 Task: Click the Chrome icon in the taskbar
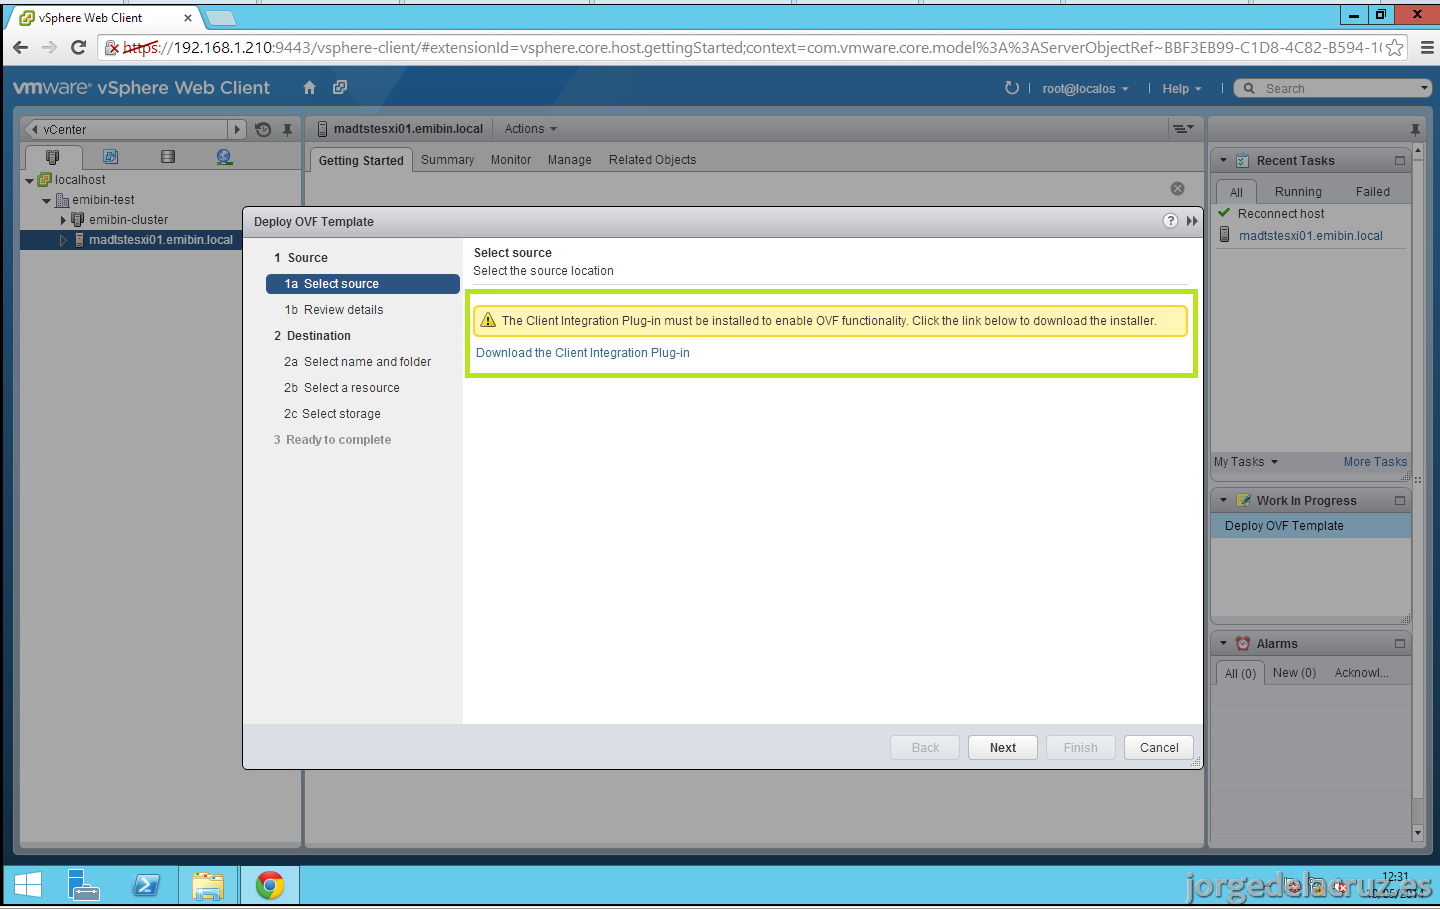tap(270, 886)
